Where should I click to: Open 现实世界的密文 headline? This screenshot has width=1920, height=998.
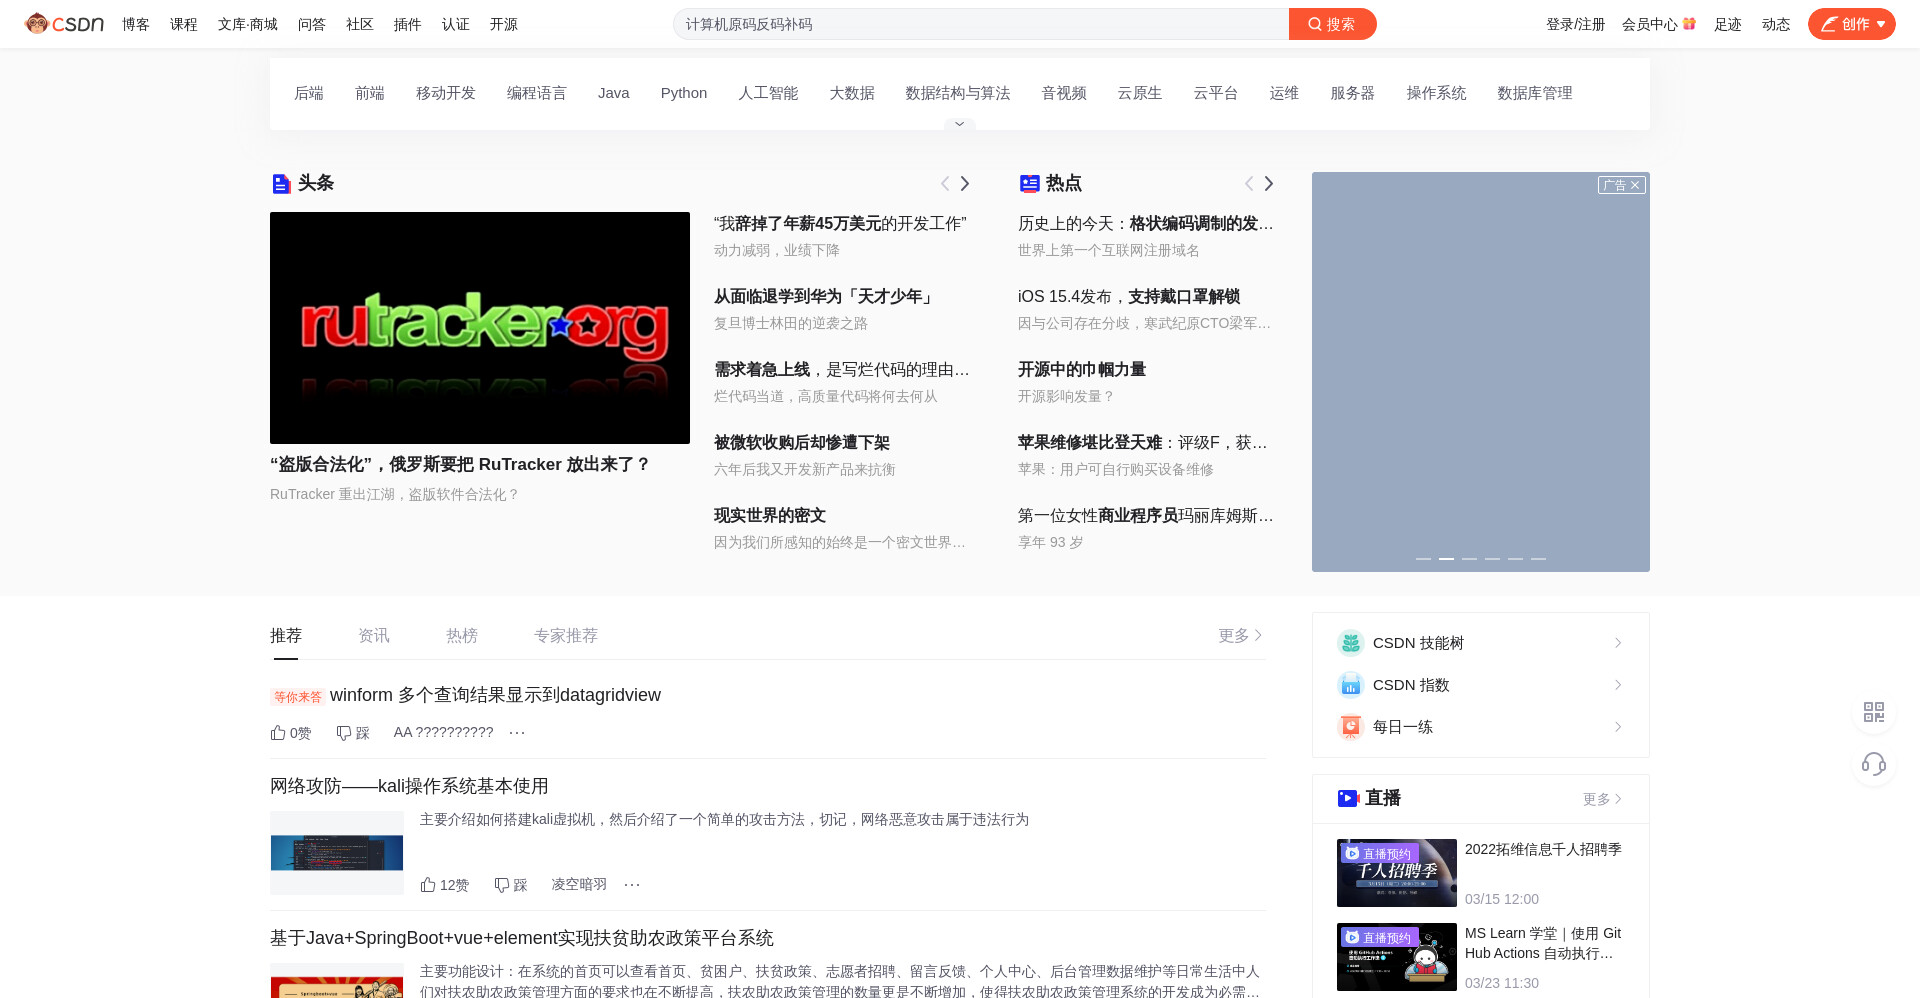click(x=770, y=516)
